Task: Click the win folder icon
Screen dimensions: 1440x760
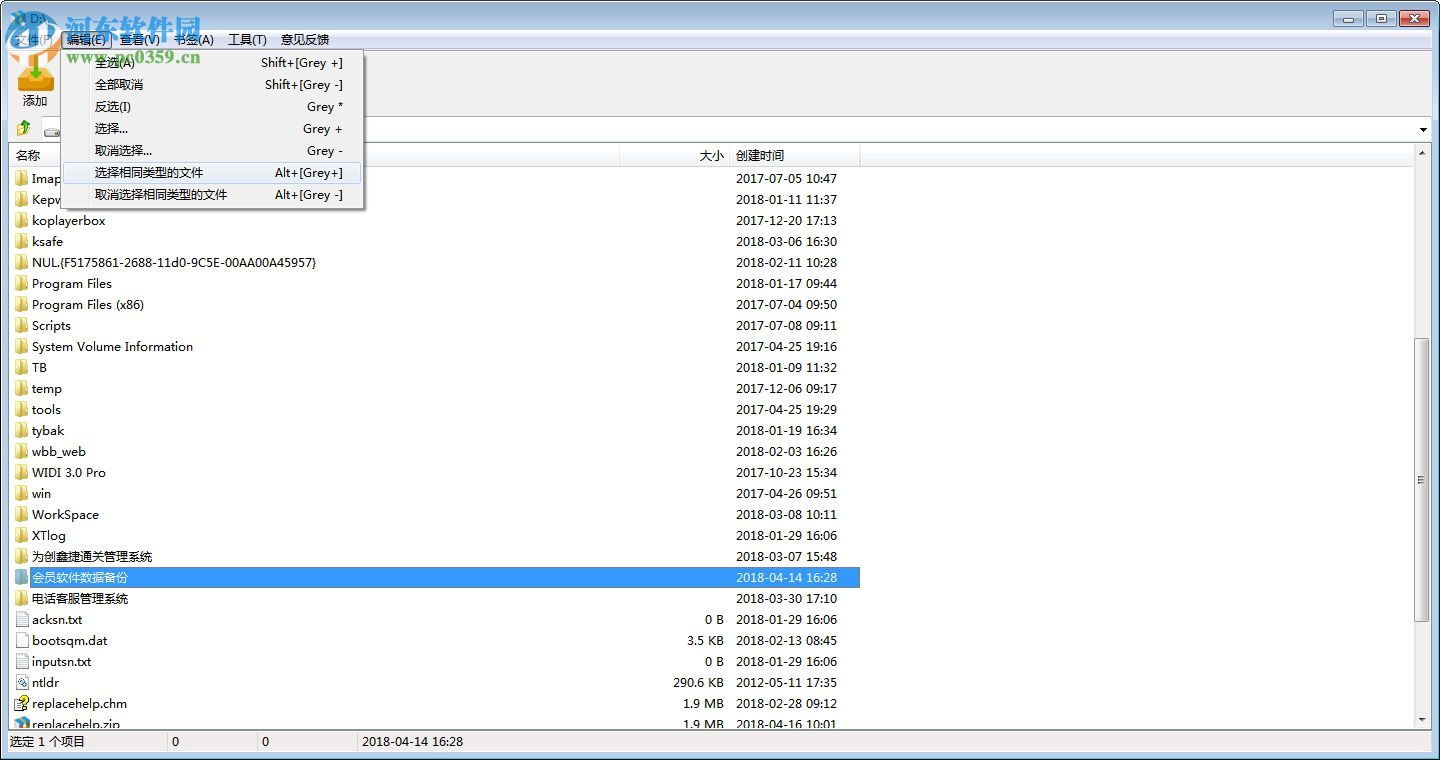Action: [x=22, y=493]
